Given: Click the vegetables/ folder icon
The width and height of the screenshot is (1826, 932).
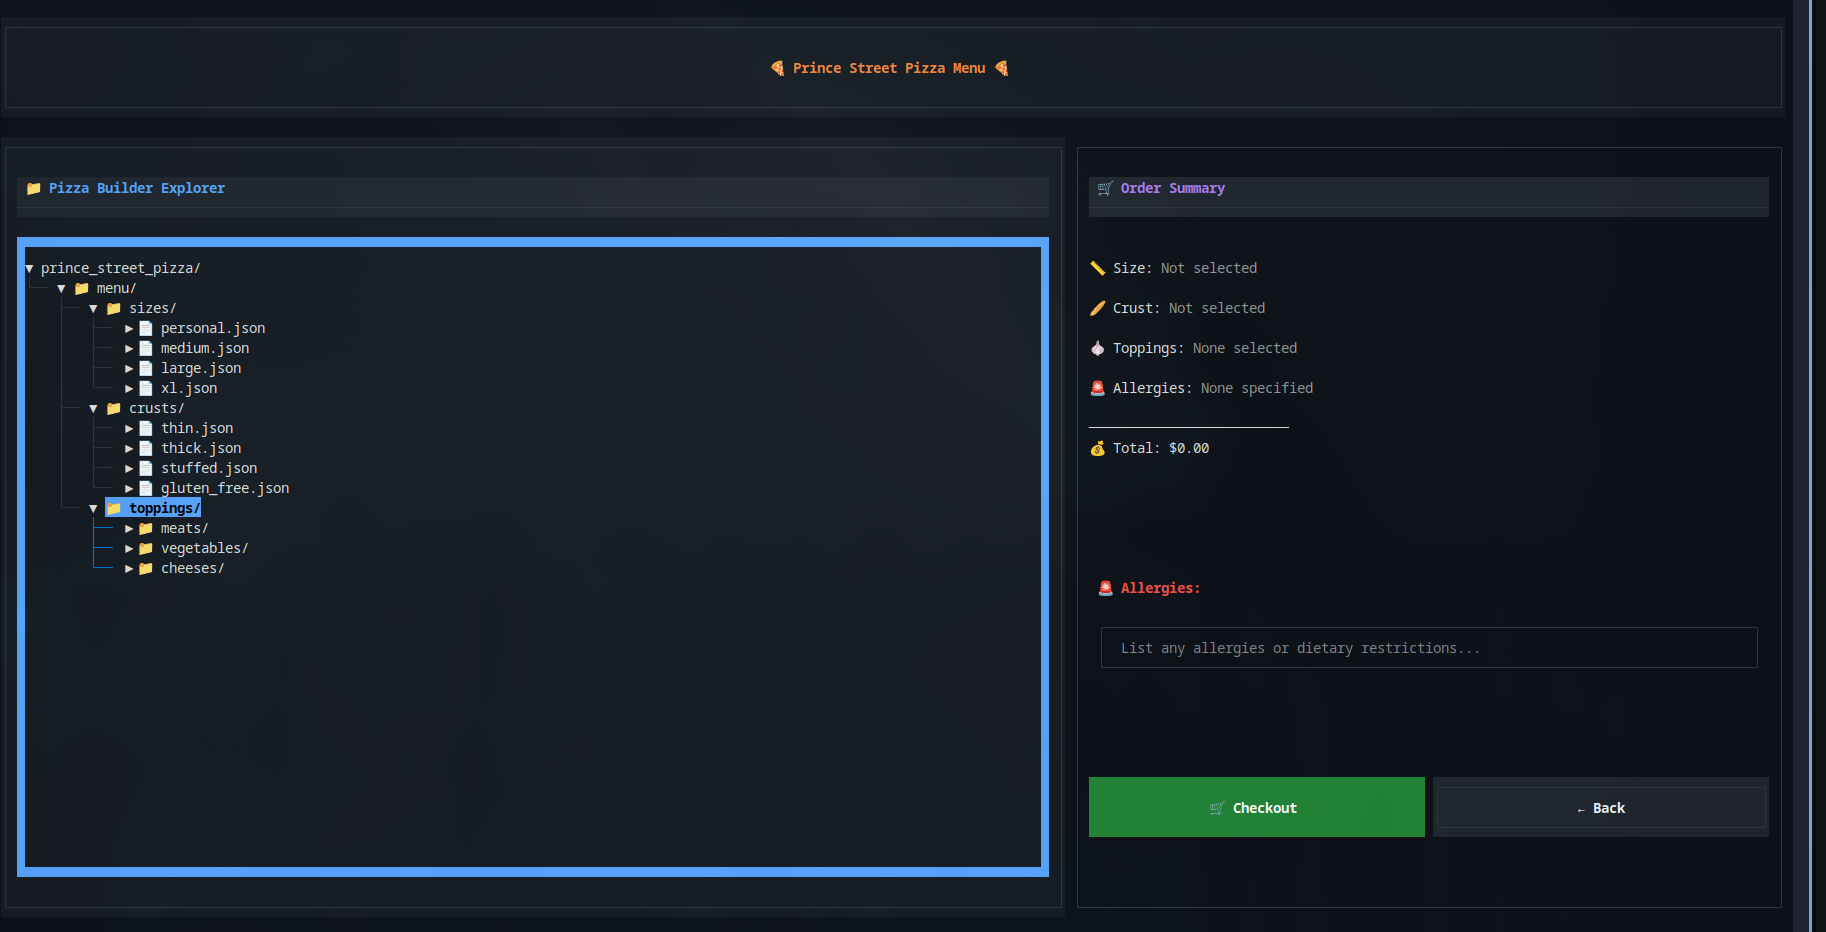Looking at the screenshot, I should 146,549.
